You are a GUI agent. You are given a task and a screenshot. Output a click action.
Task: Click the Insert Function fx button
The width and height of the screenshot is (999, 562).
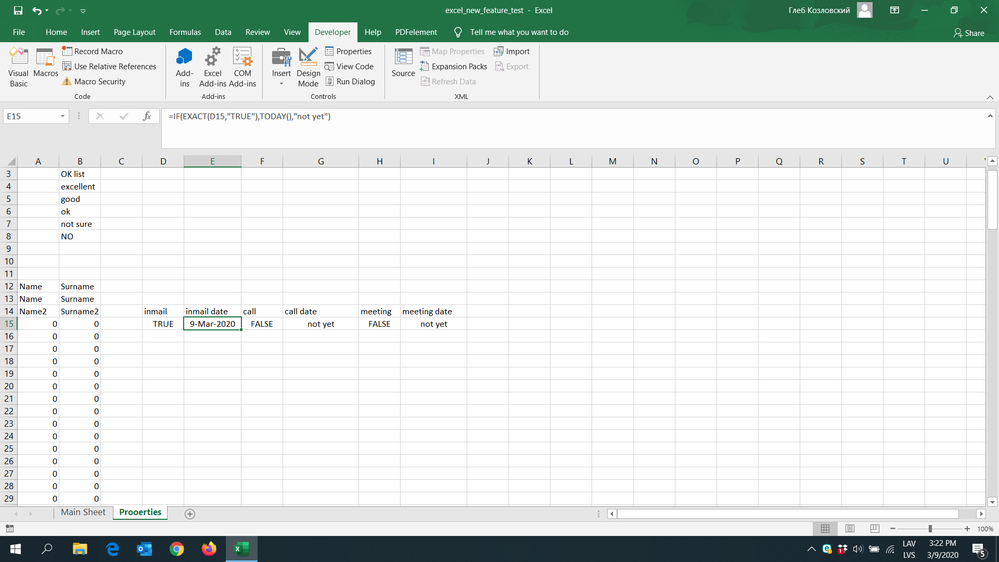tap(147, 116)
